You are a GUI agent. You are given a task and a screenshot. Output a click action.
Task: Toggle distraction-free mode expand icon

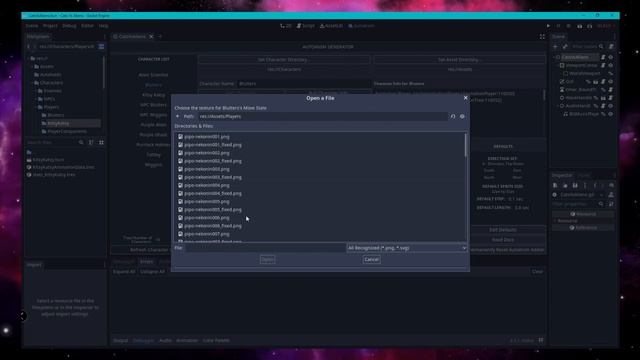[x=542, y=37]
